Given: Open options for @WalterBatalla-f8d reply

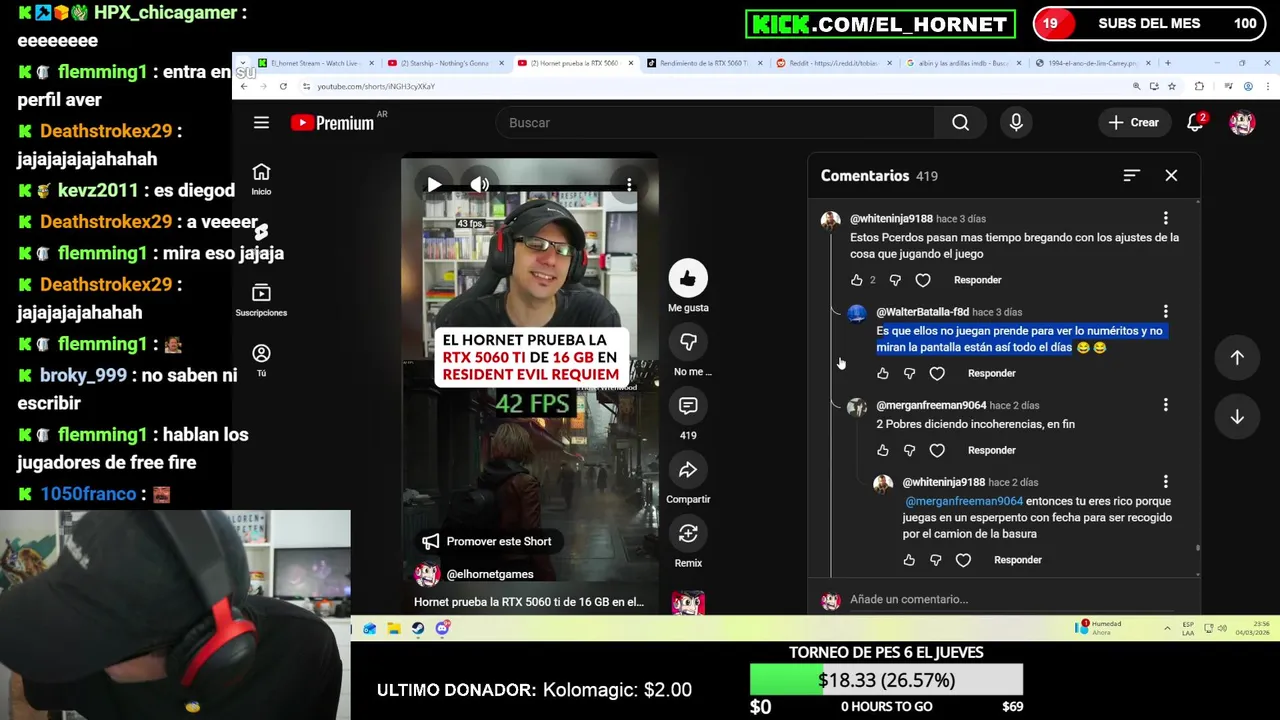Looking at the screenshot, I should (1165, 312).
